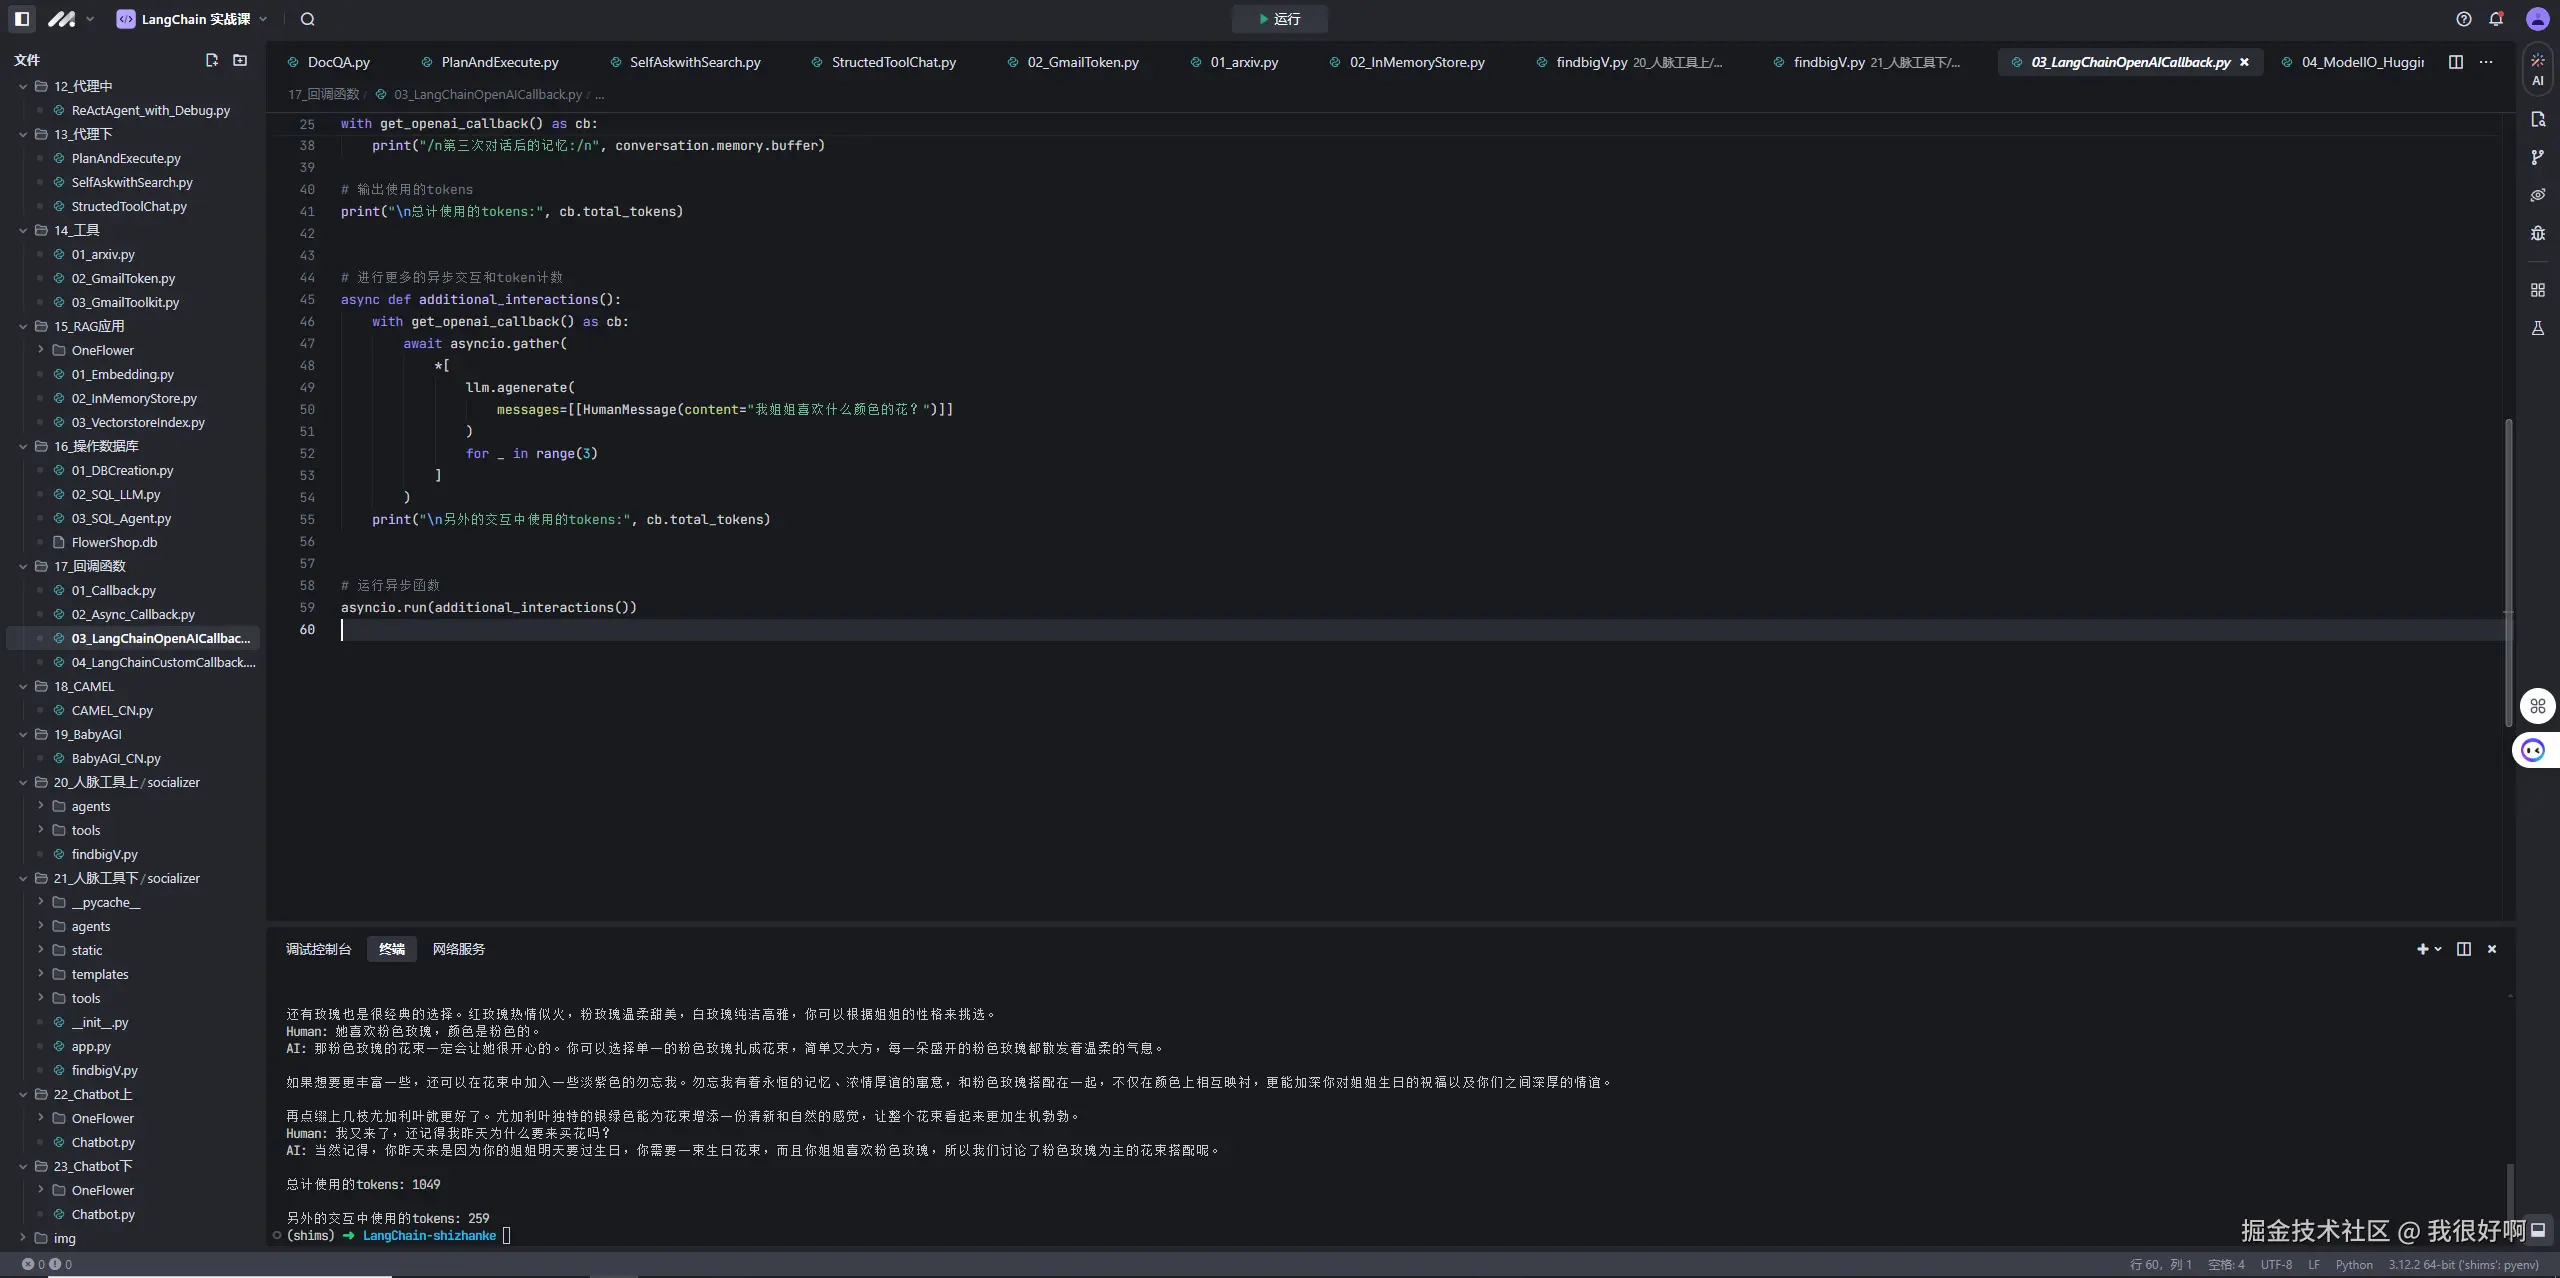This screenshot has width=2560, height=1278.
Task: Open the search icon in top bar
Action: pyautogui.click(x=307, y=19)
